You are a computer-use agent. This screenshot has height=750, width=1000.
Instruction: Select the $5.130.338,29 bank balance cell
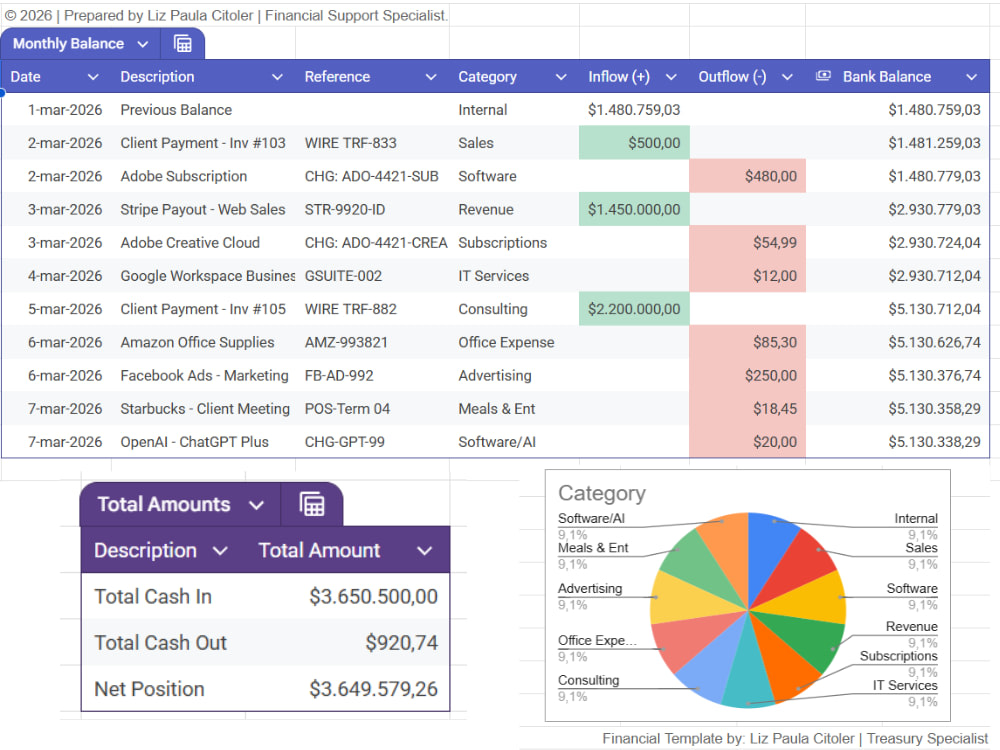pyautogui.click(x=897, y=442)
